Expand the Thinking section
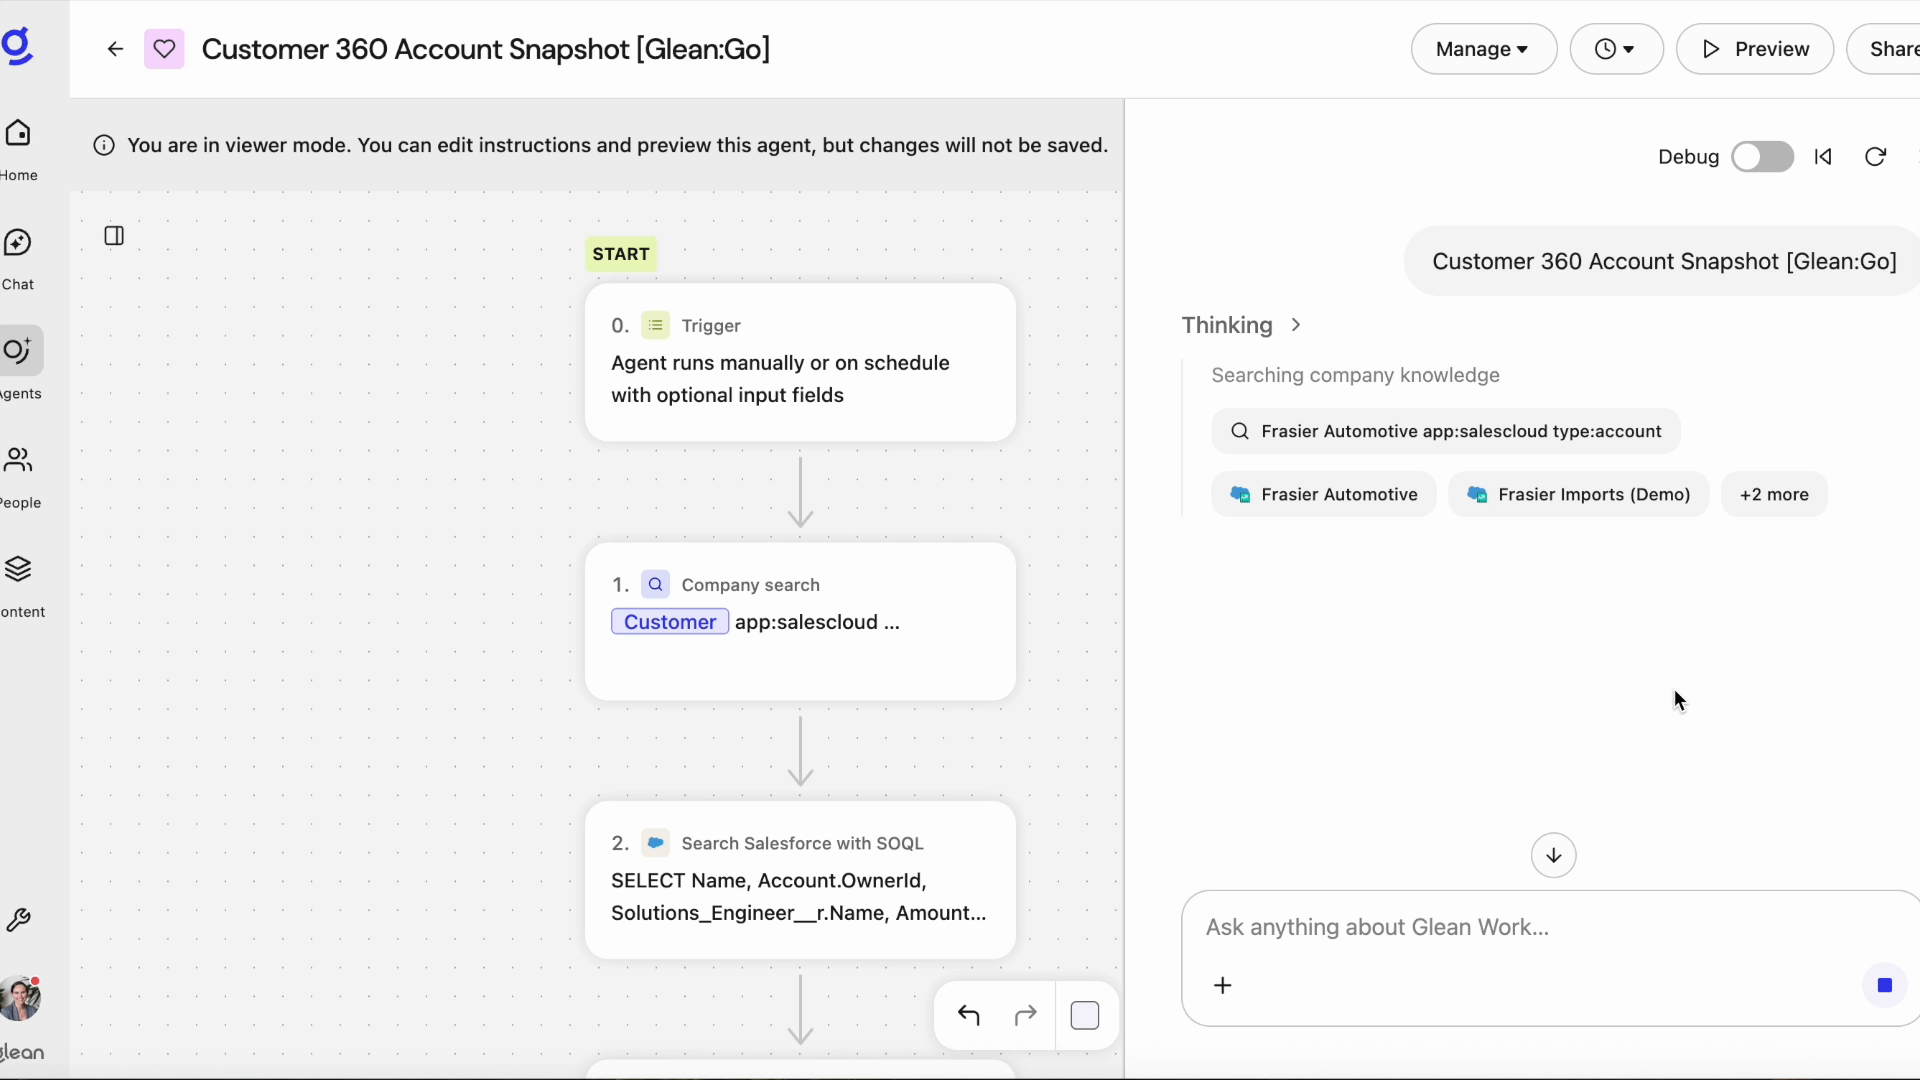 click(1295, 325)
